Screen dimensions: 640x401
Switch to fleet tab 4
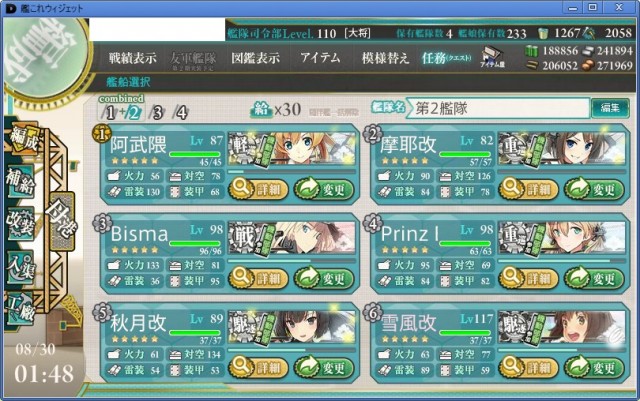(x=181, y=112)
